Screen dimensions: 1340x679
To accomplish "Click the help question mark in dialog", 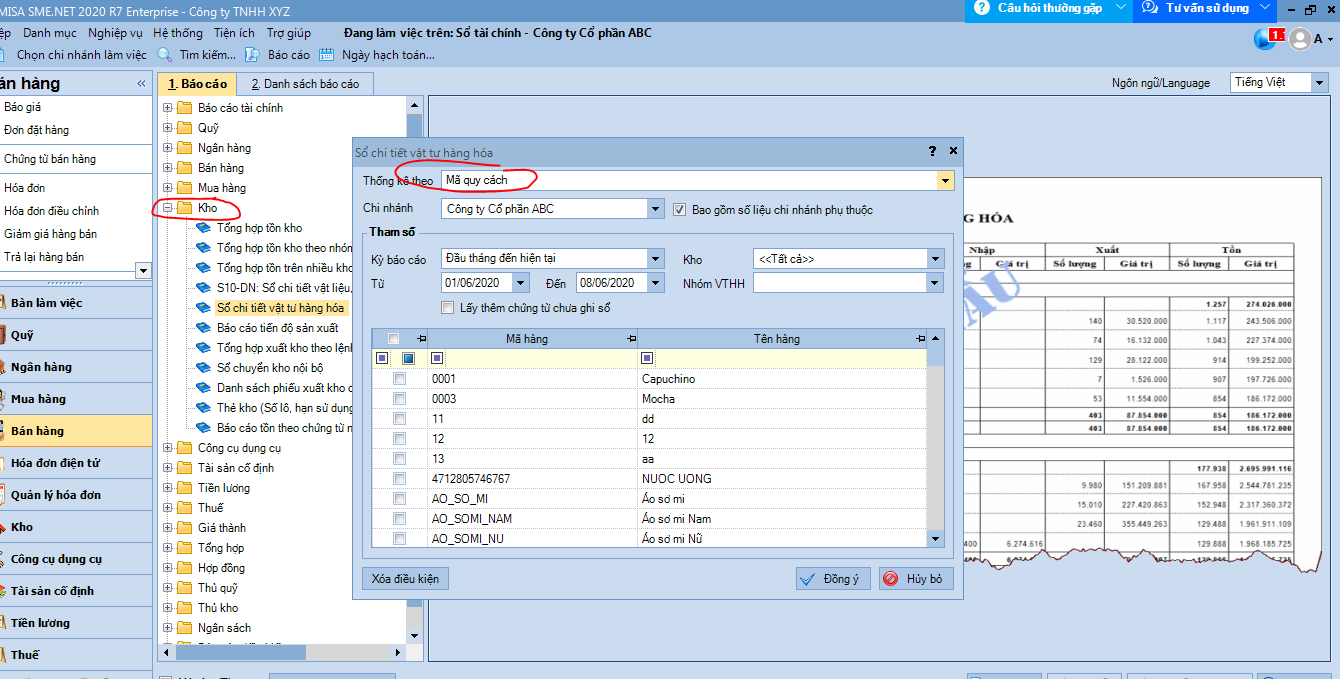I will (932, 151).
